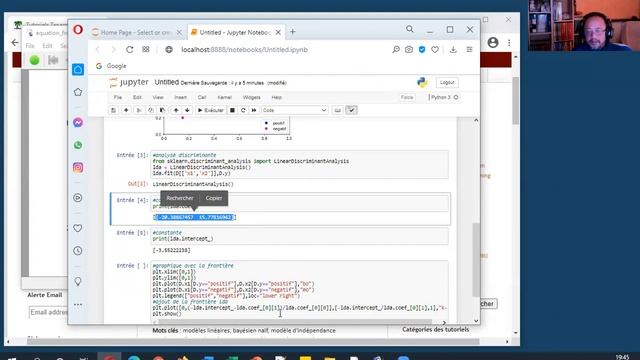Open the Jupyter Widgets menu

point(251,98)
